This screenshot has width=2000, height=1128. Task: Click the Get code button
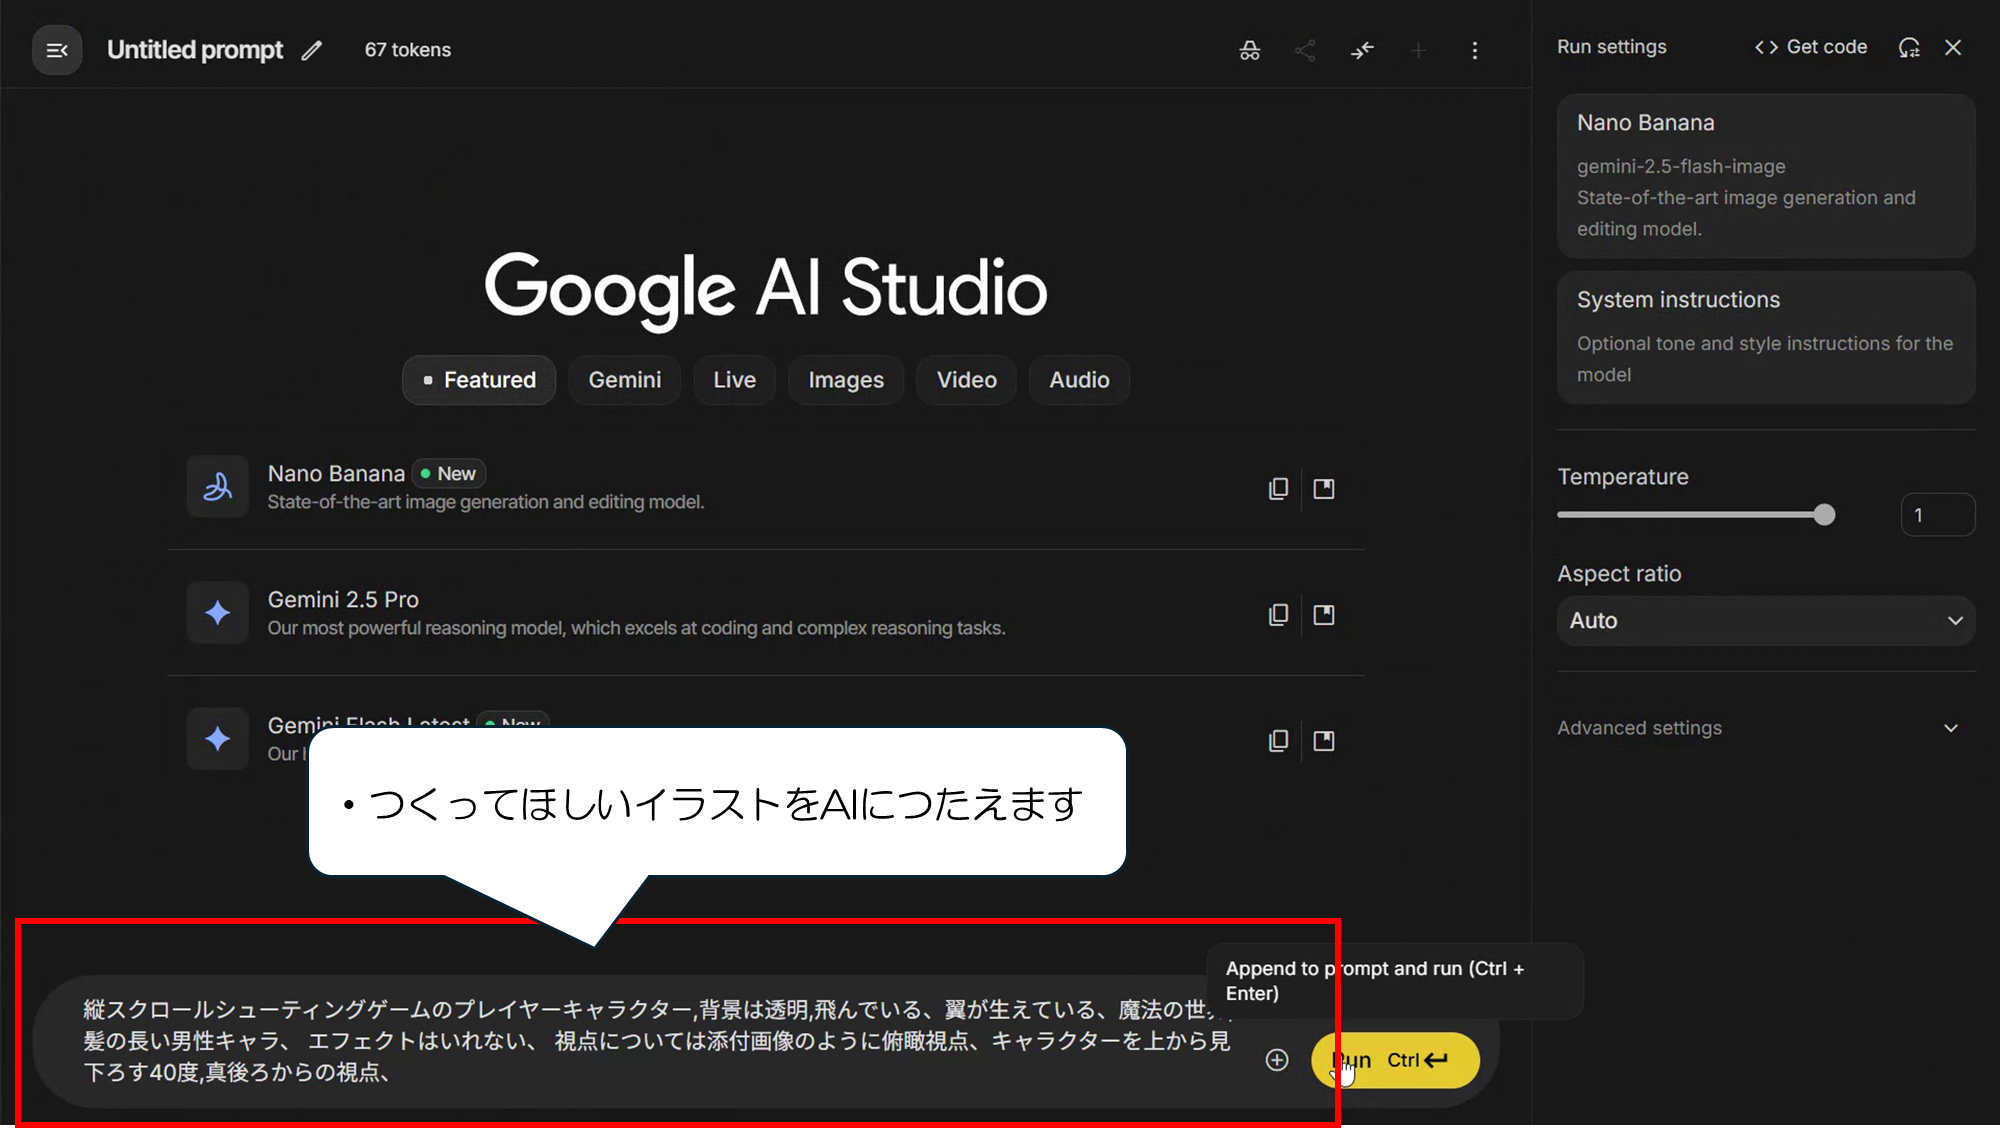(x=1811, y=47)
